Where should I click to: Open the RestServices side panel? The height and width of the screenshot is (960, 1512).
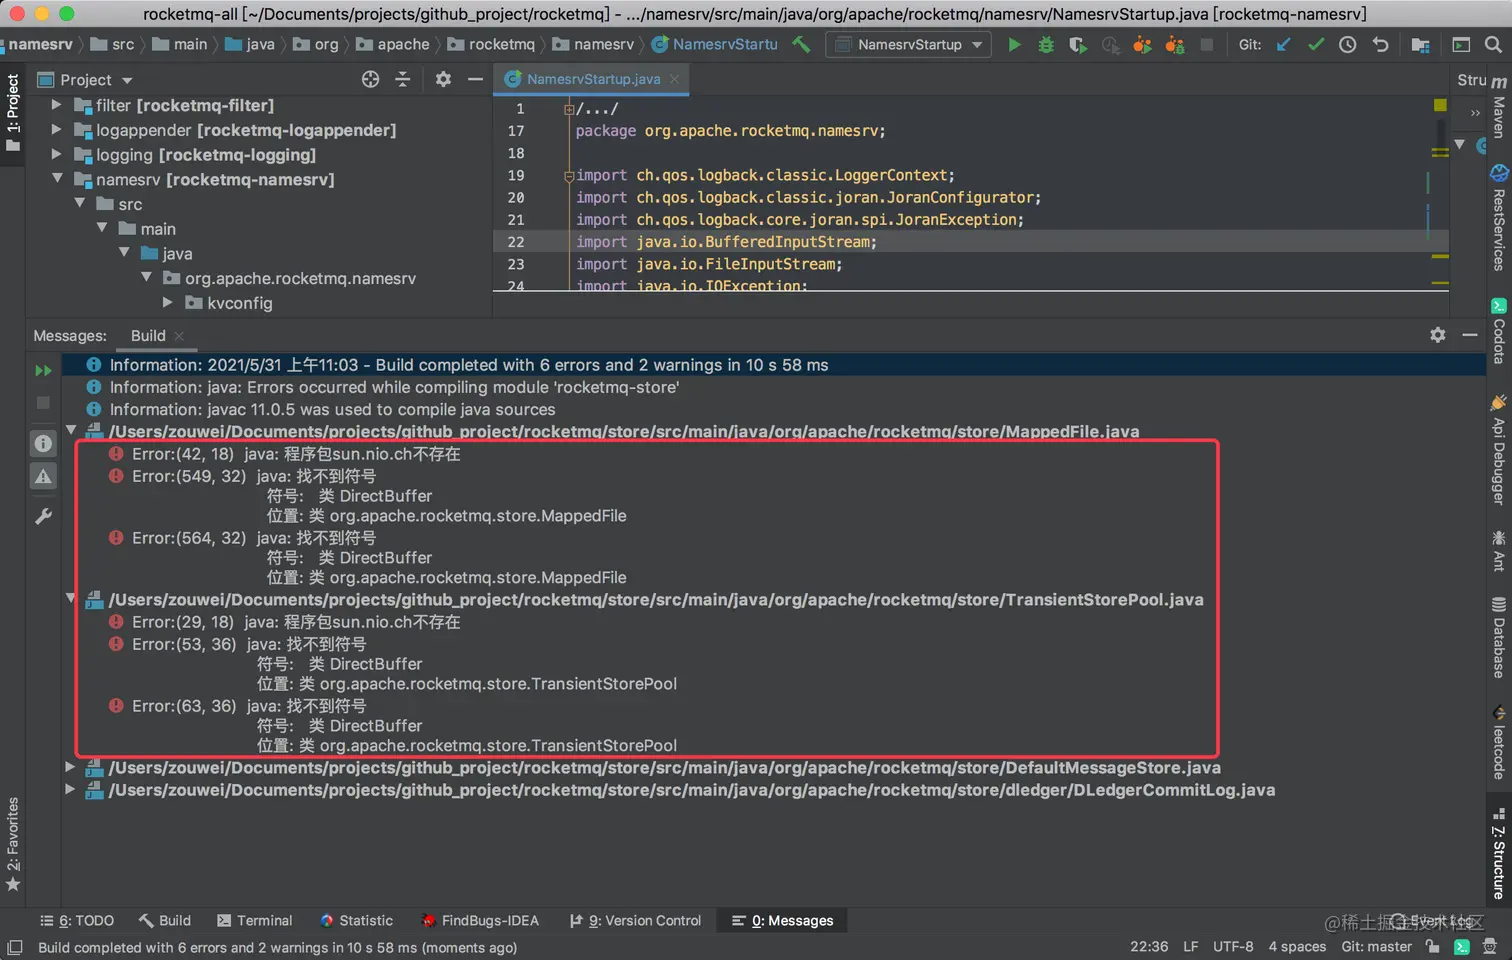(1499, 218)
